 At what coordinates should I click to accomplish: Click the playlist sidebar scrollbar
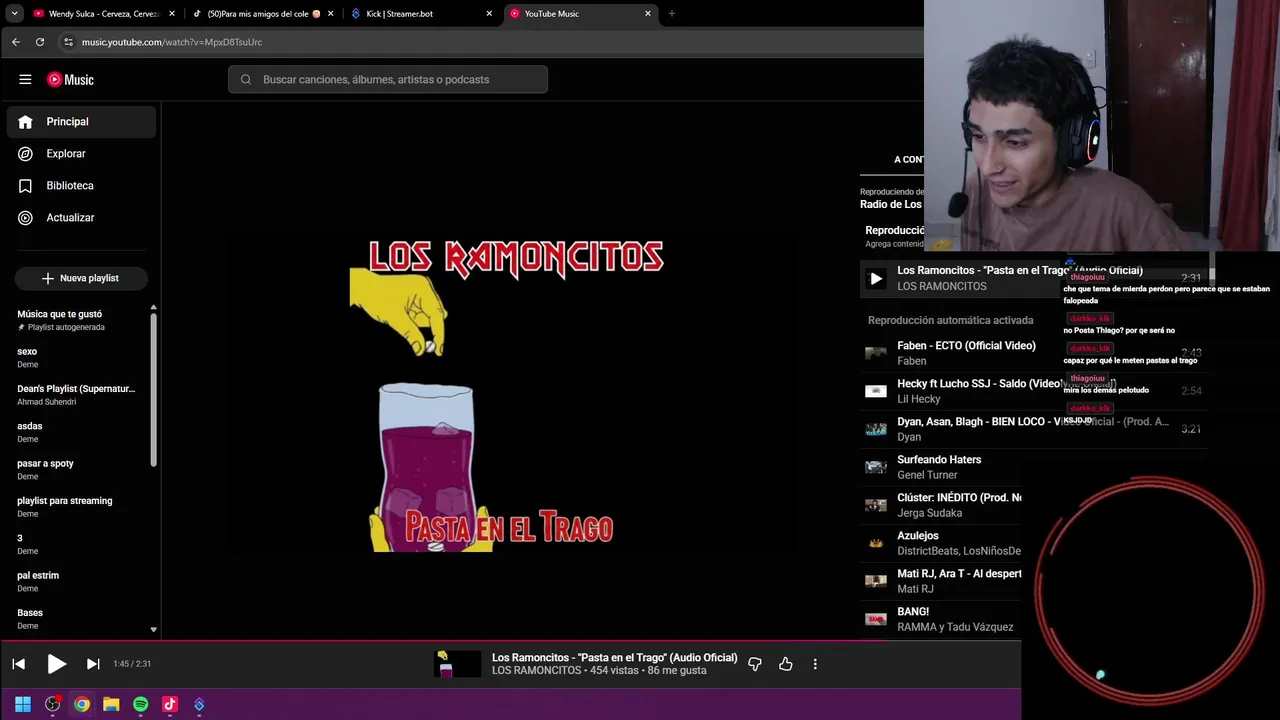(x=153, y=390)
